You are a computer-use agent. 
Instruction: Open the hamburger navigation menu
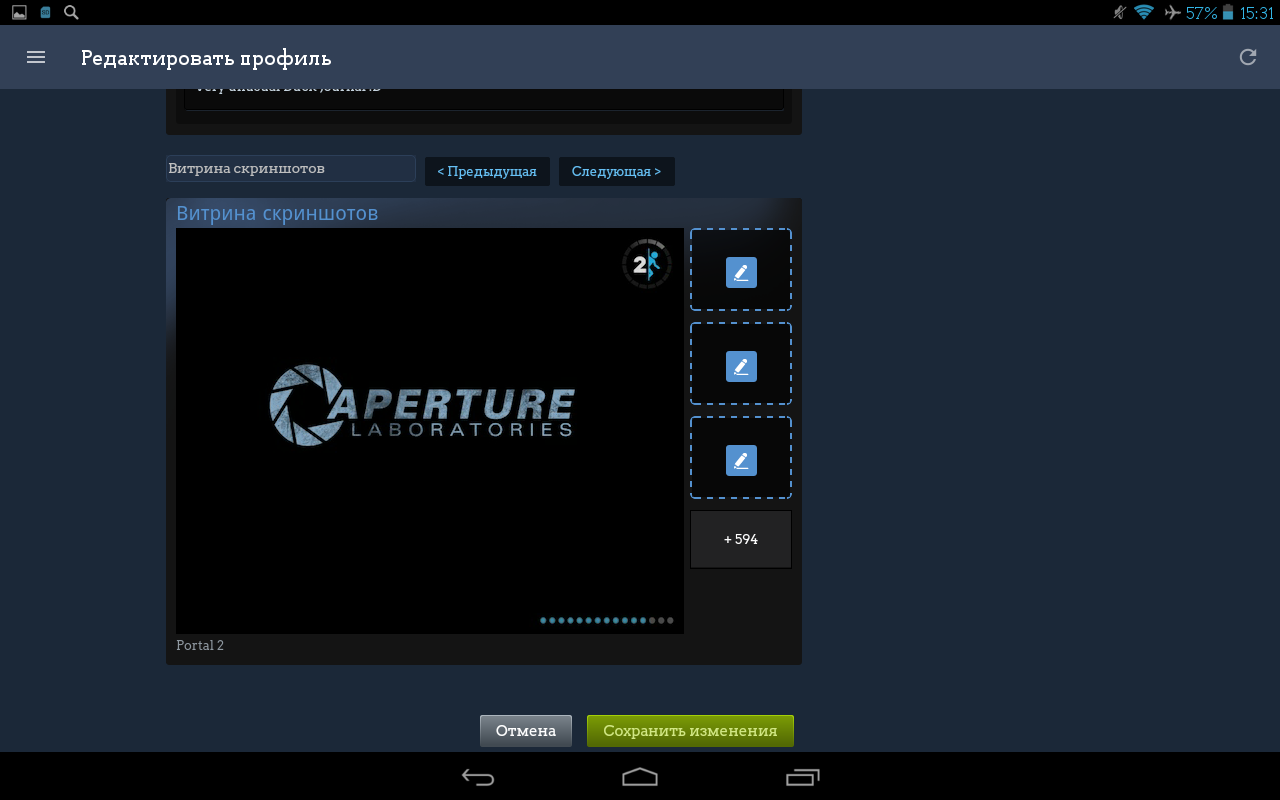pyautogui.click(x=36, y=57)
